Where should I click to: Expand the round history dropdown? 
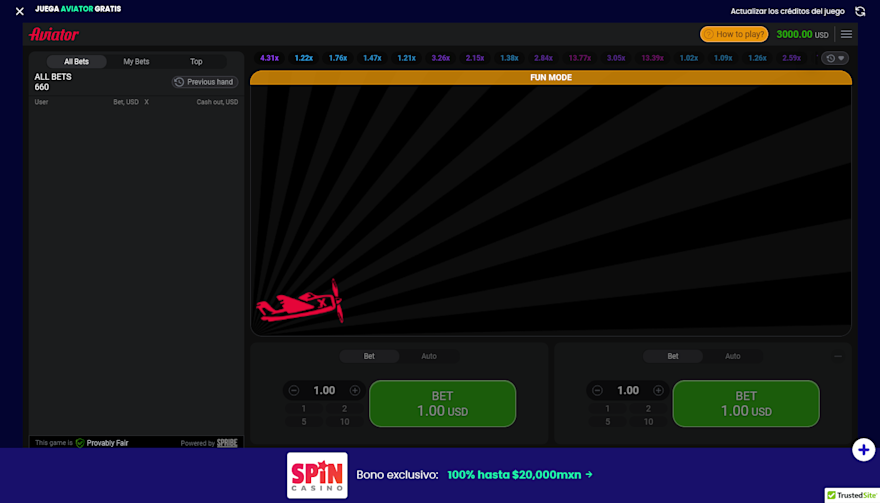(835, 58)
